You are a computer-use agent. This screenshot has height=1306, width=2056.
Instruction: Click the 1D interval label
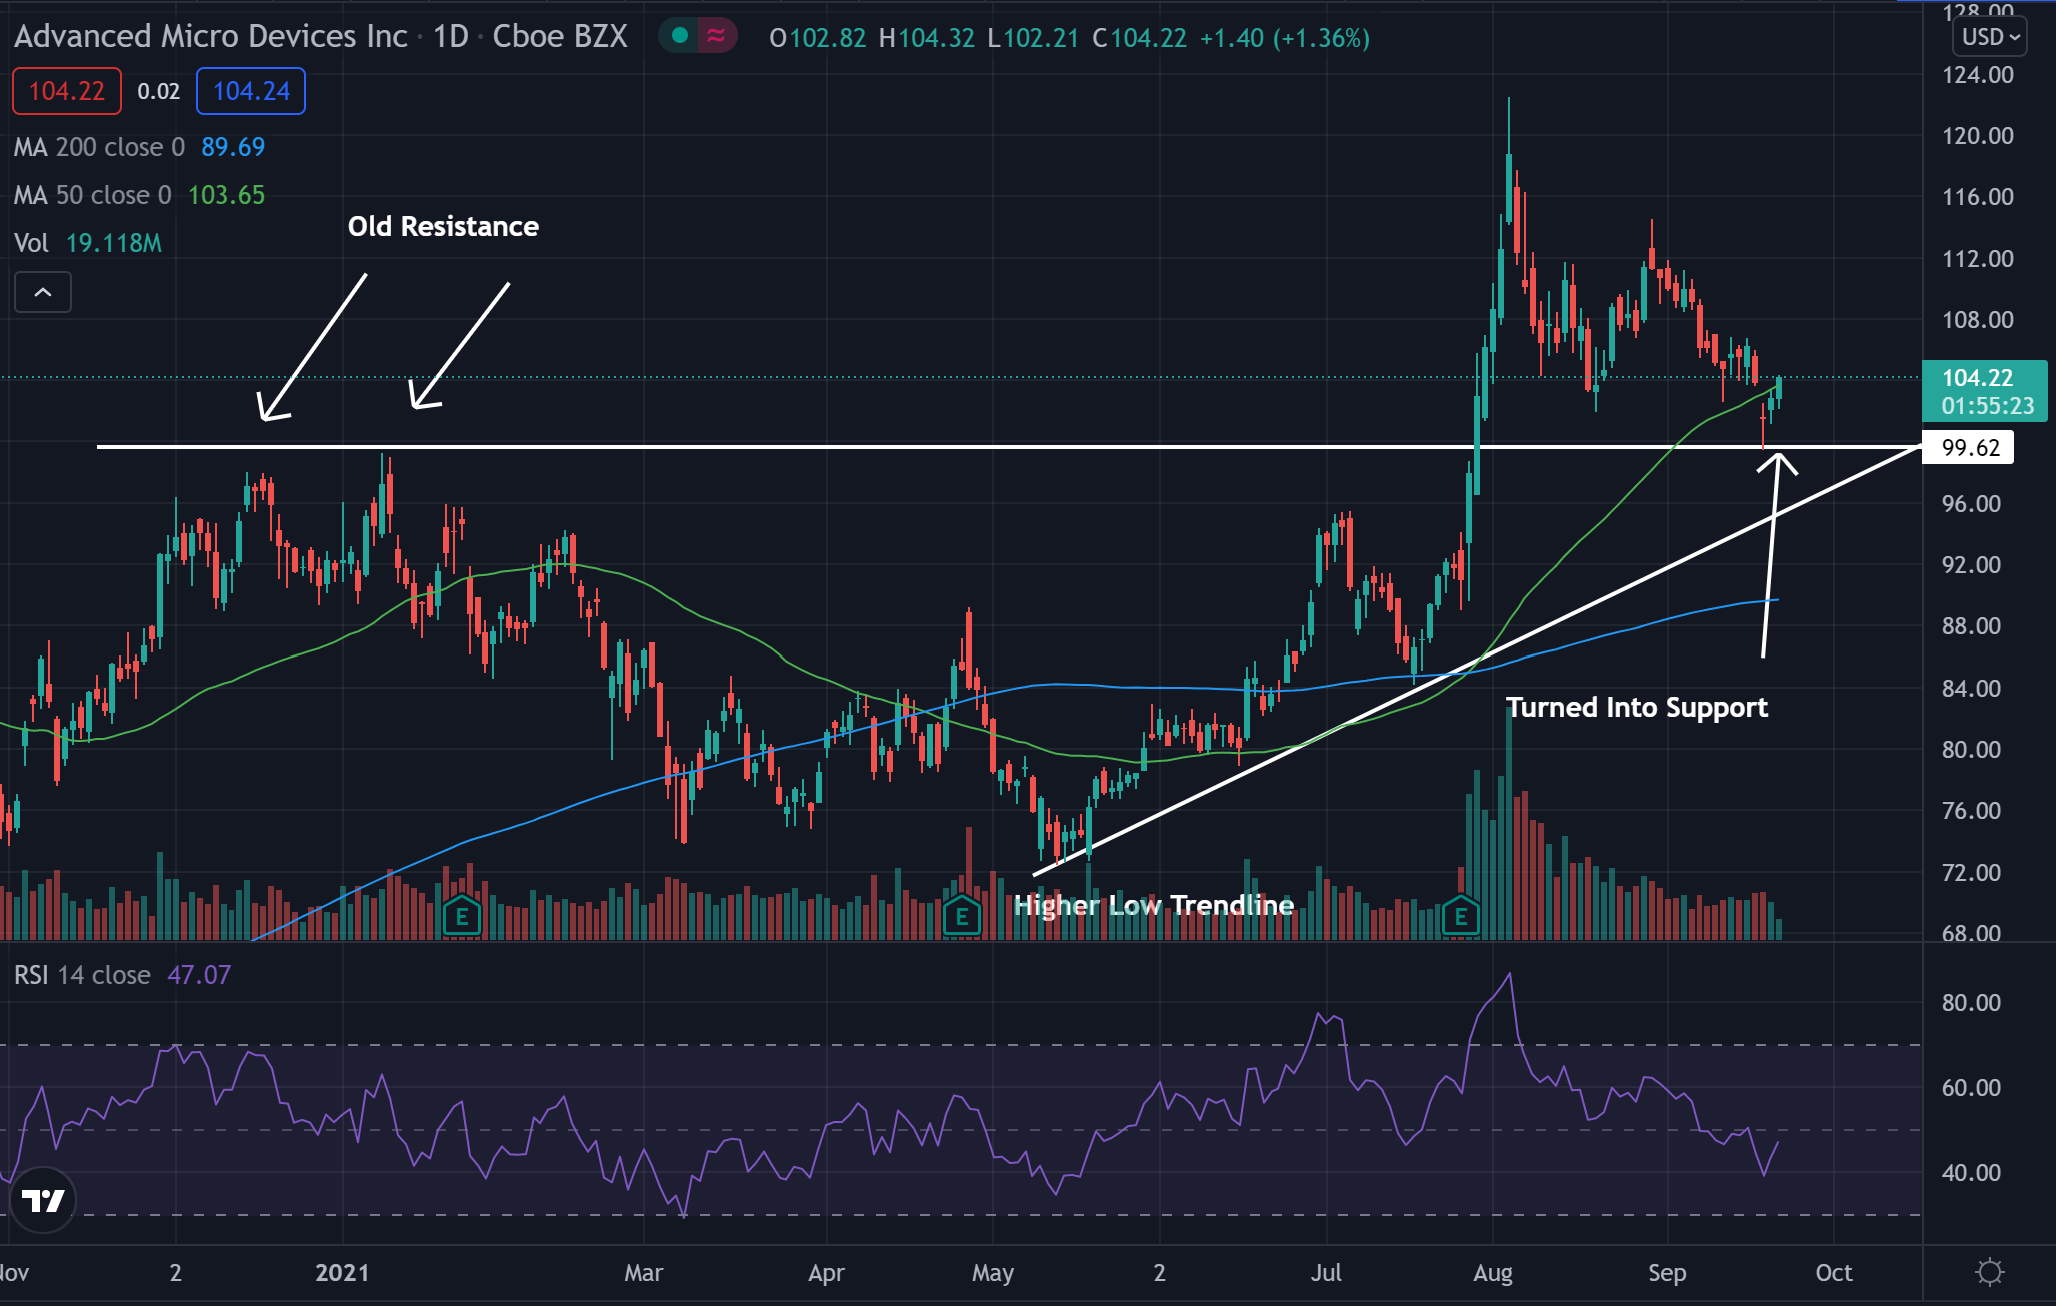[451, 37]
